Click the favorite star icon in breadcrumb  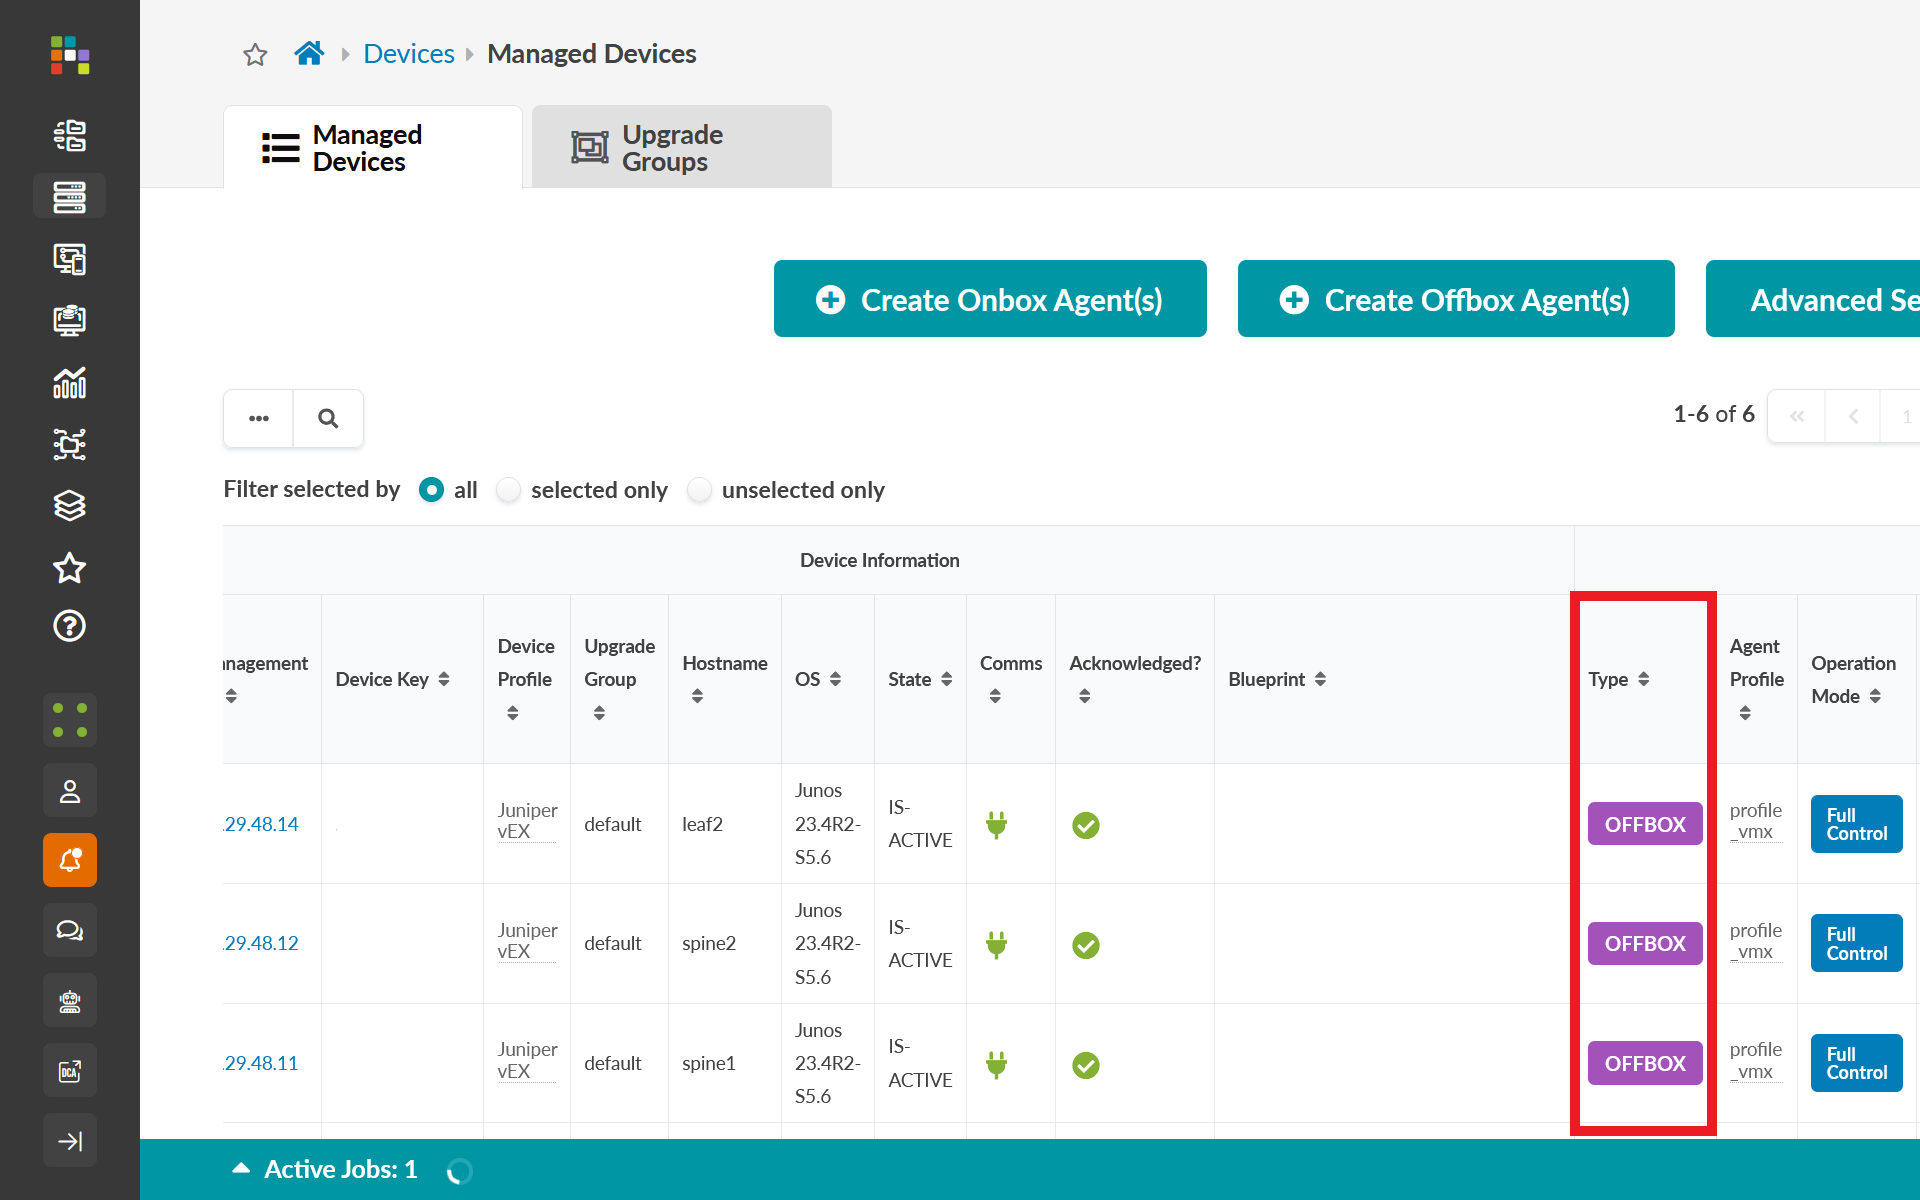(255, 54)
